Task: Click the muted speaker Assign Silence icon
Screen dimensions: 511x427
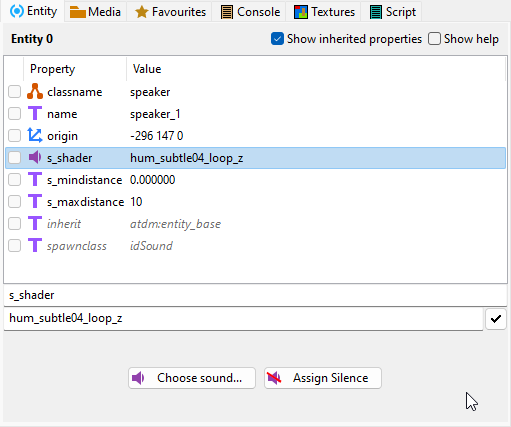Action: (x=274, y=378)
